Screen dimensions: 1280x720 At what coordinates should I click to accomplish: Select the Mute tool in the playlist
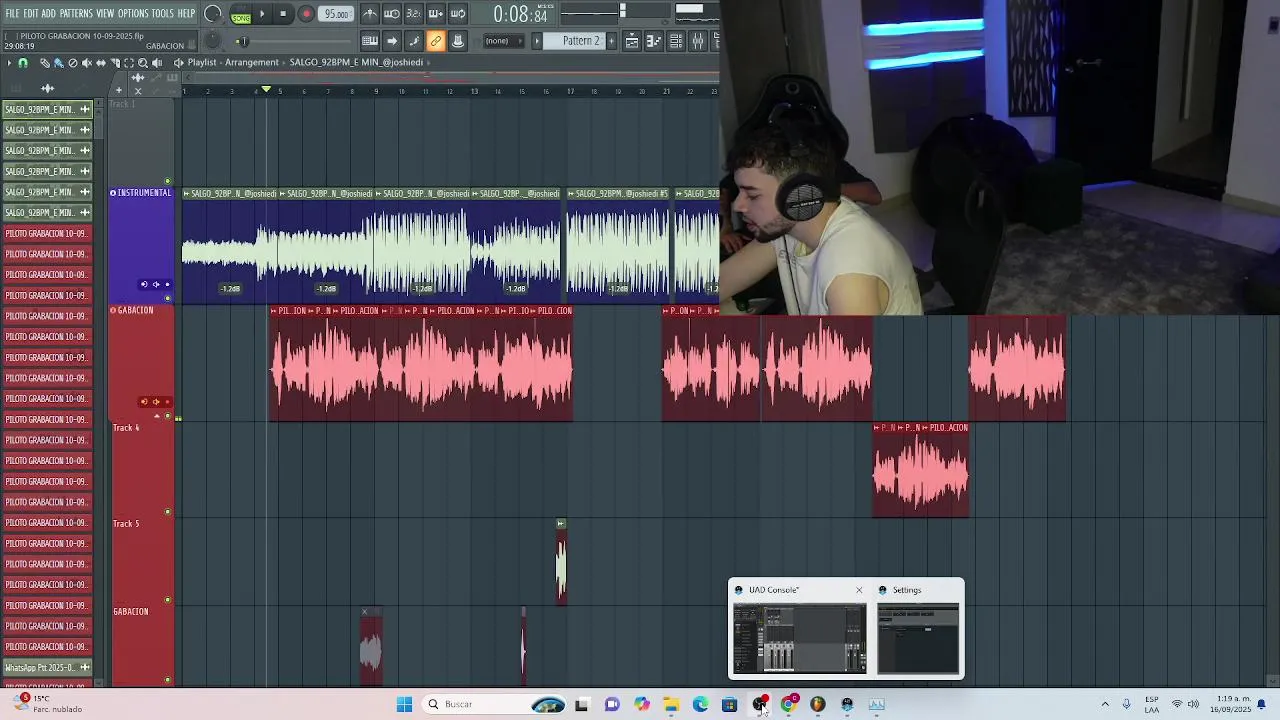click(87, 63)
